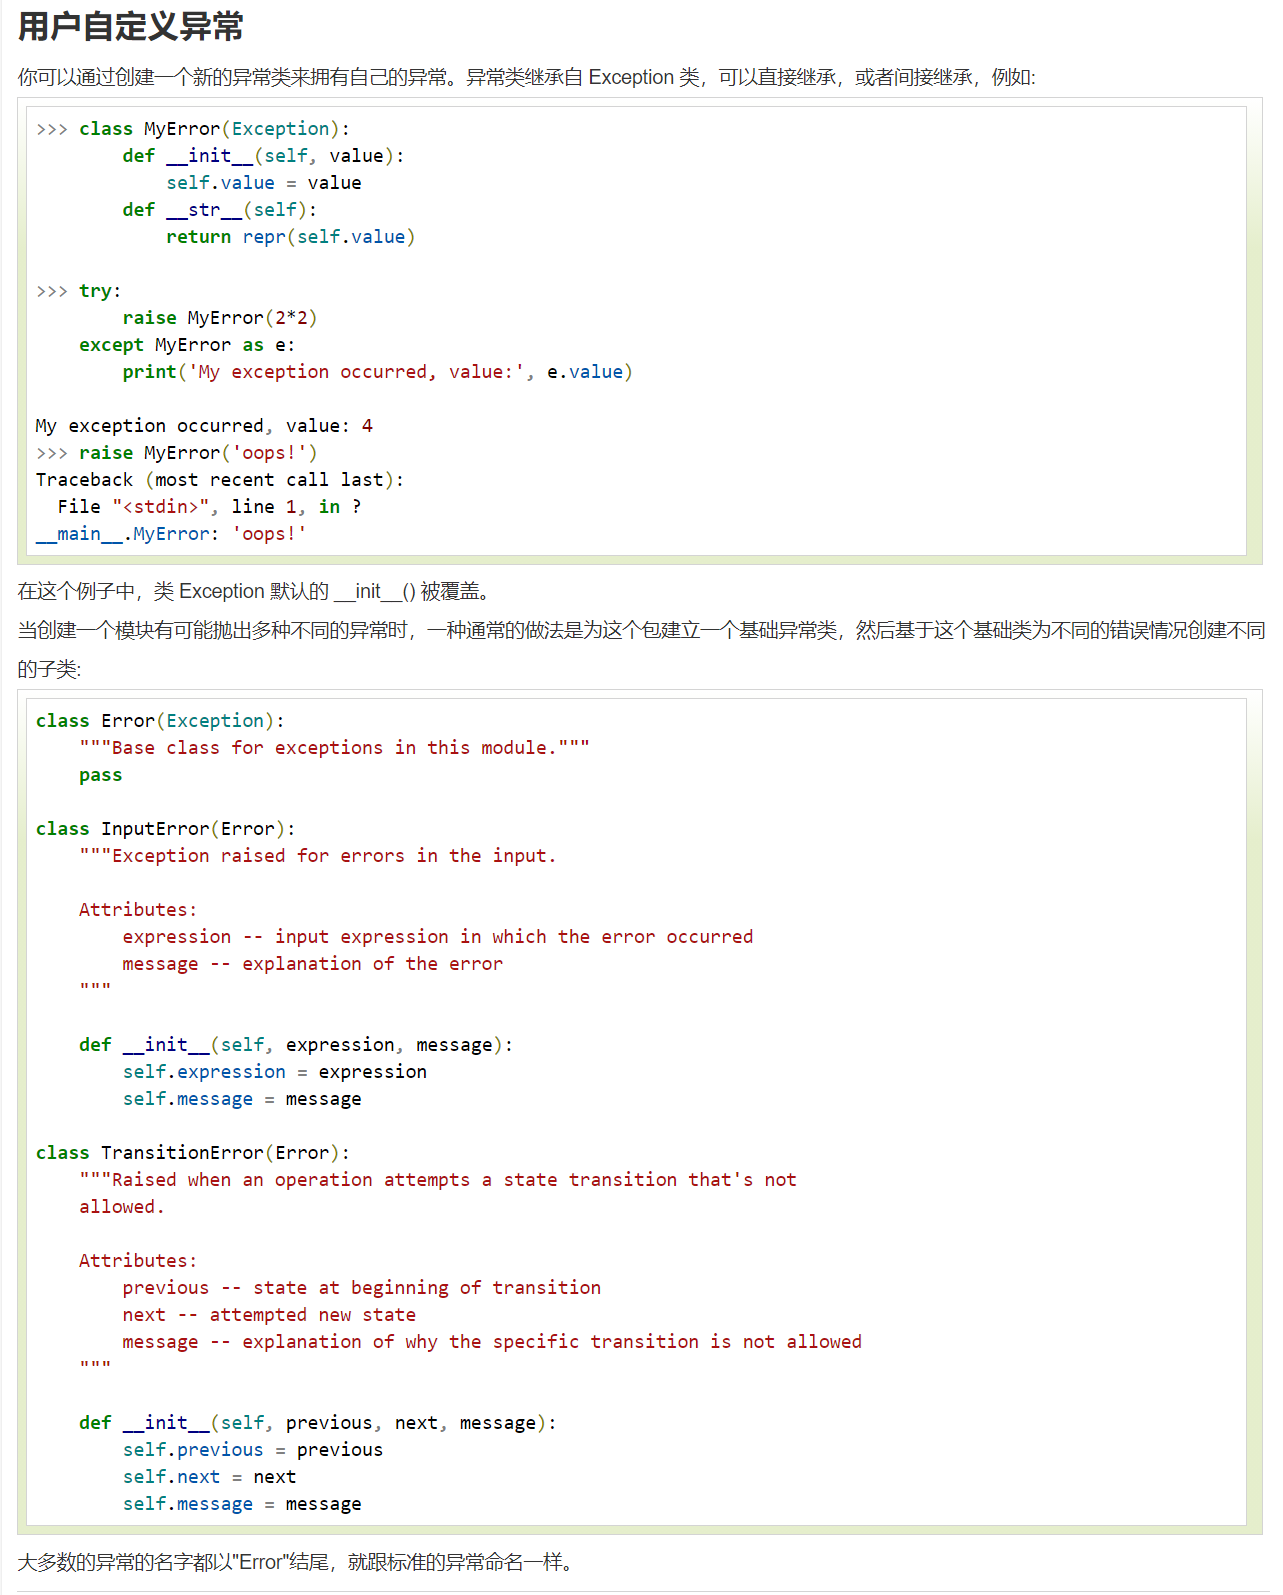Click the line 'raise MyError(2*2)'
This screenshot has width=1283, height=1595.
(220, 318)
